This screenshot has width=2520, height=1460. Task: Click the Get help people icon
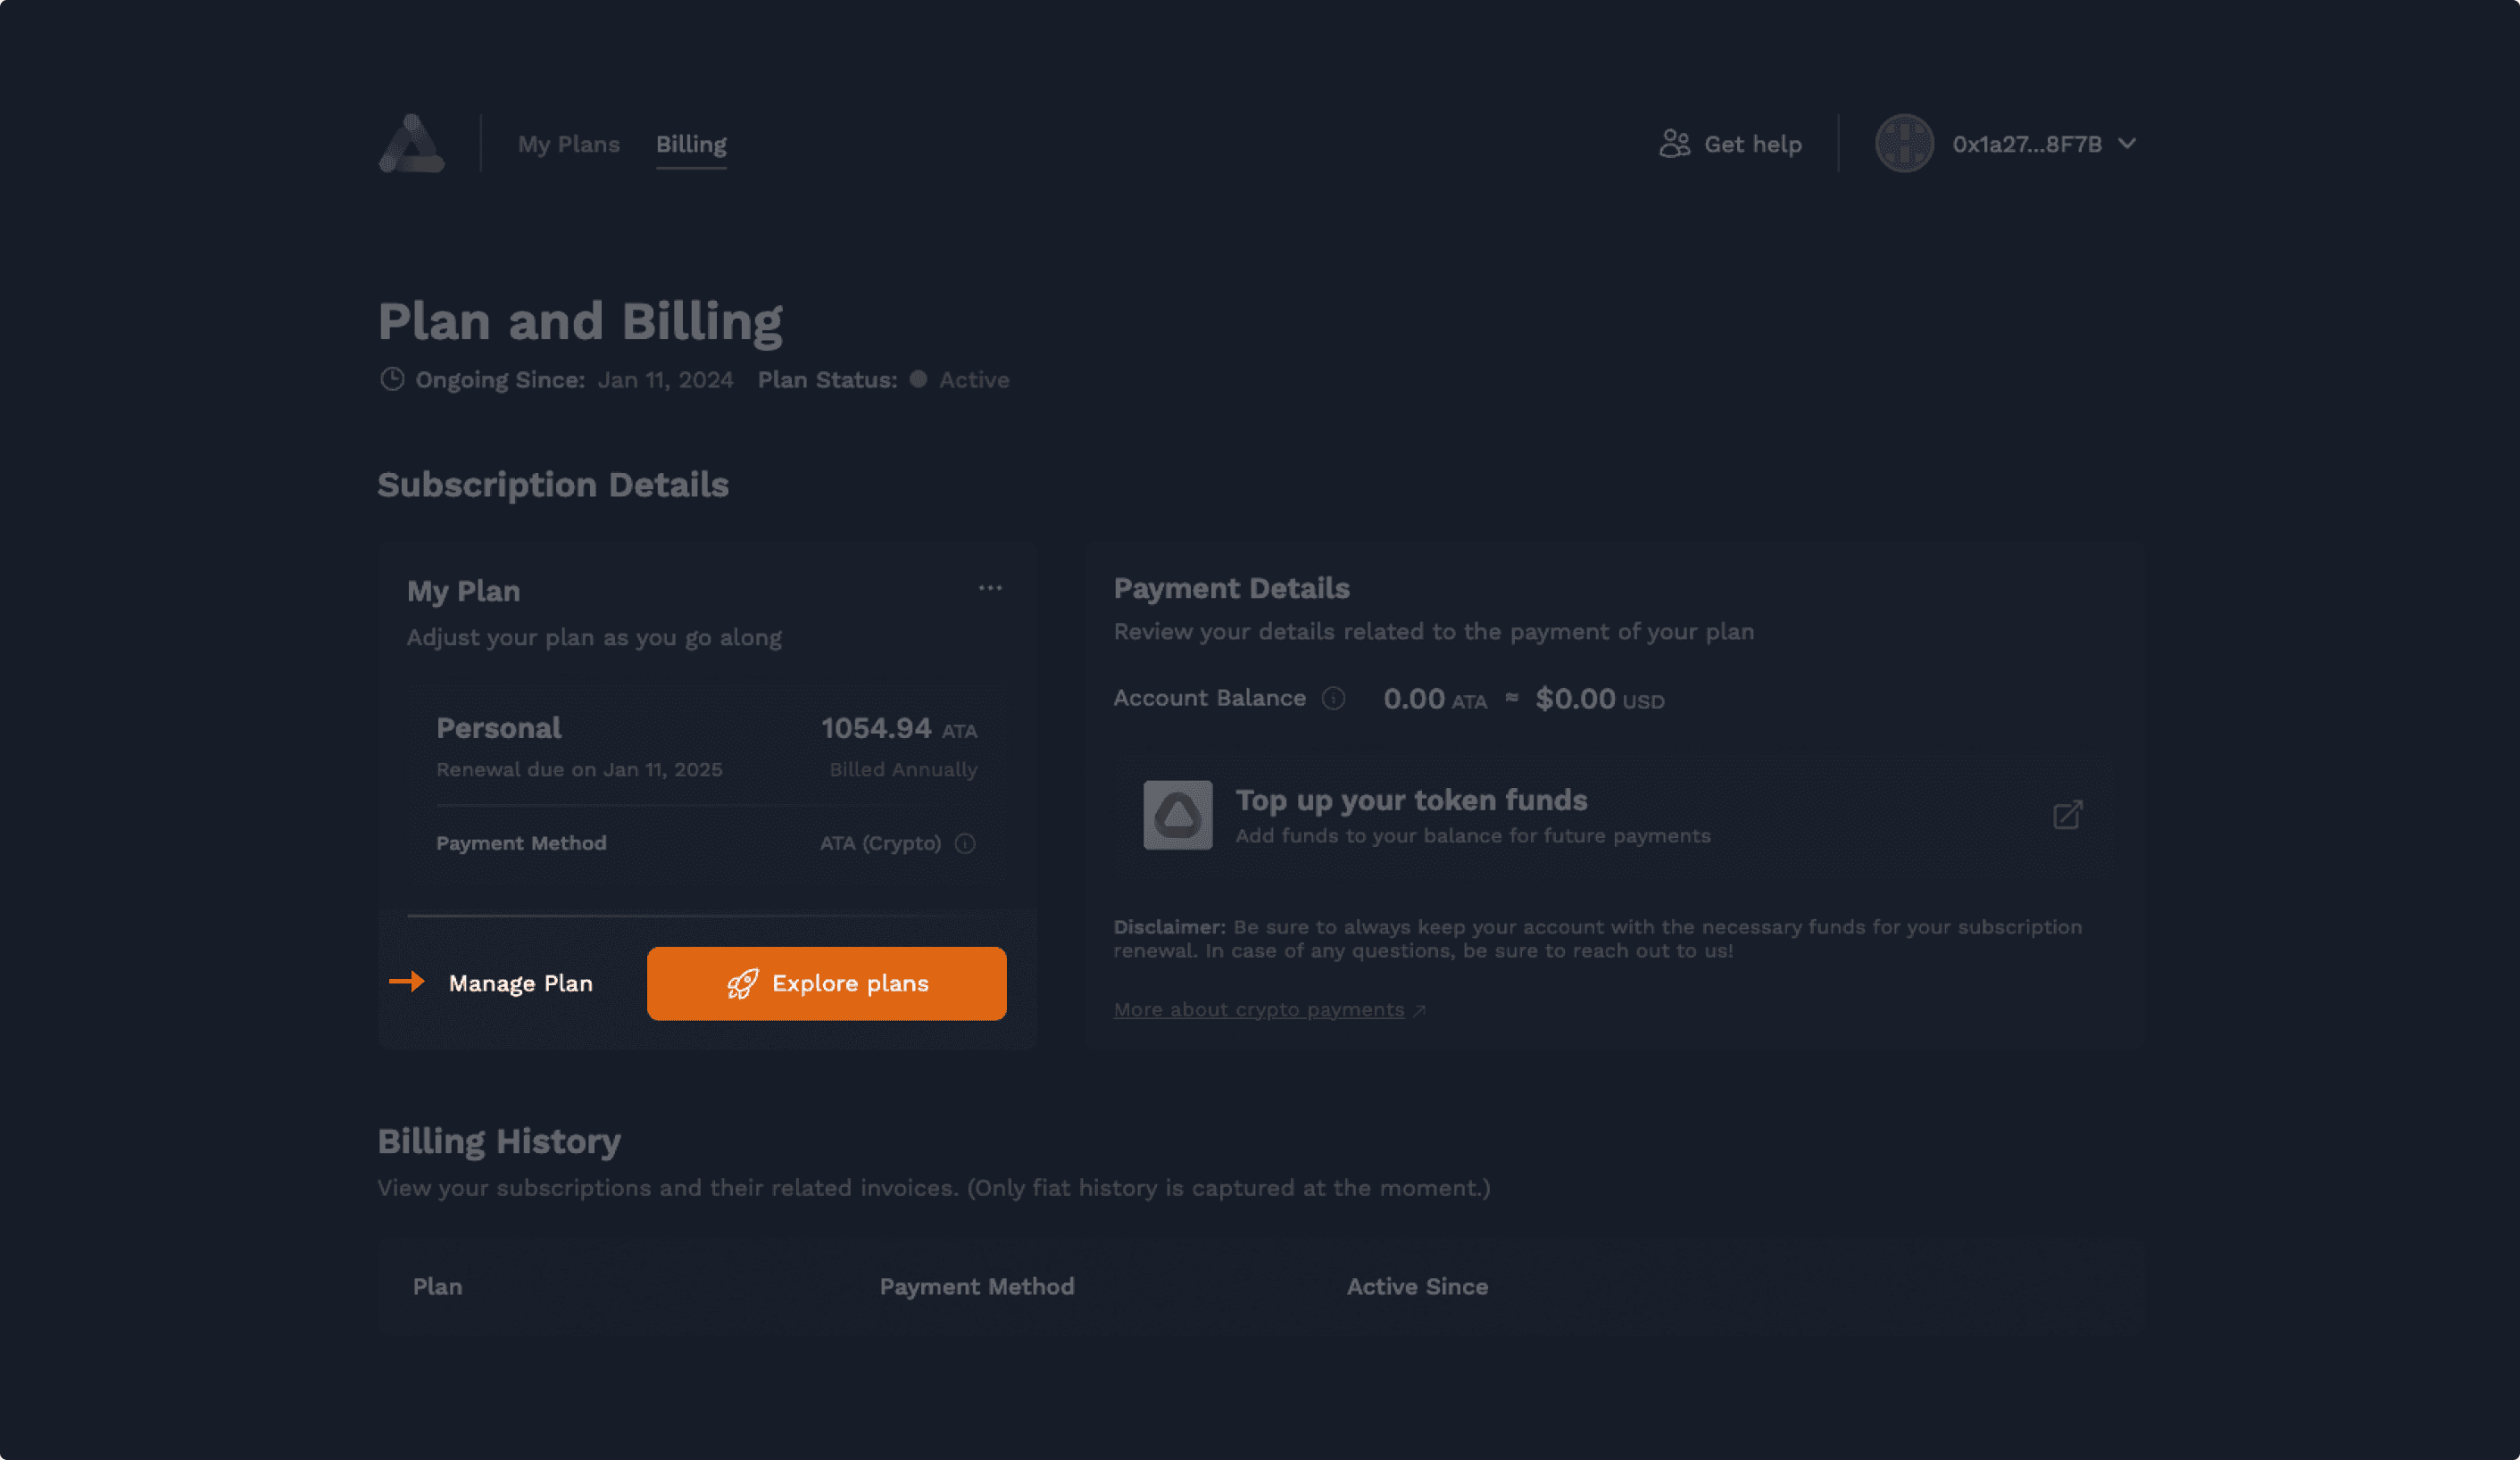[1674, 144]
